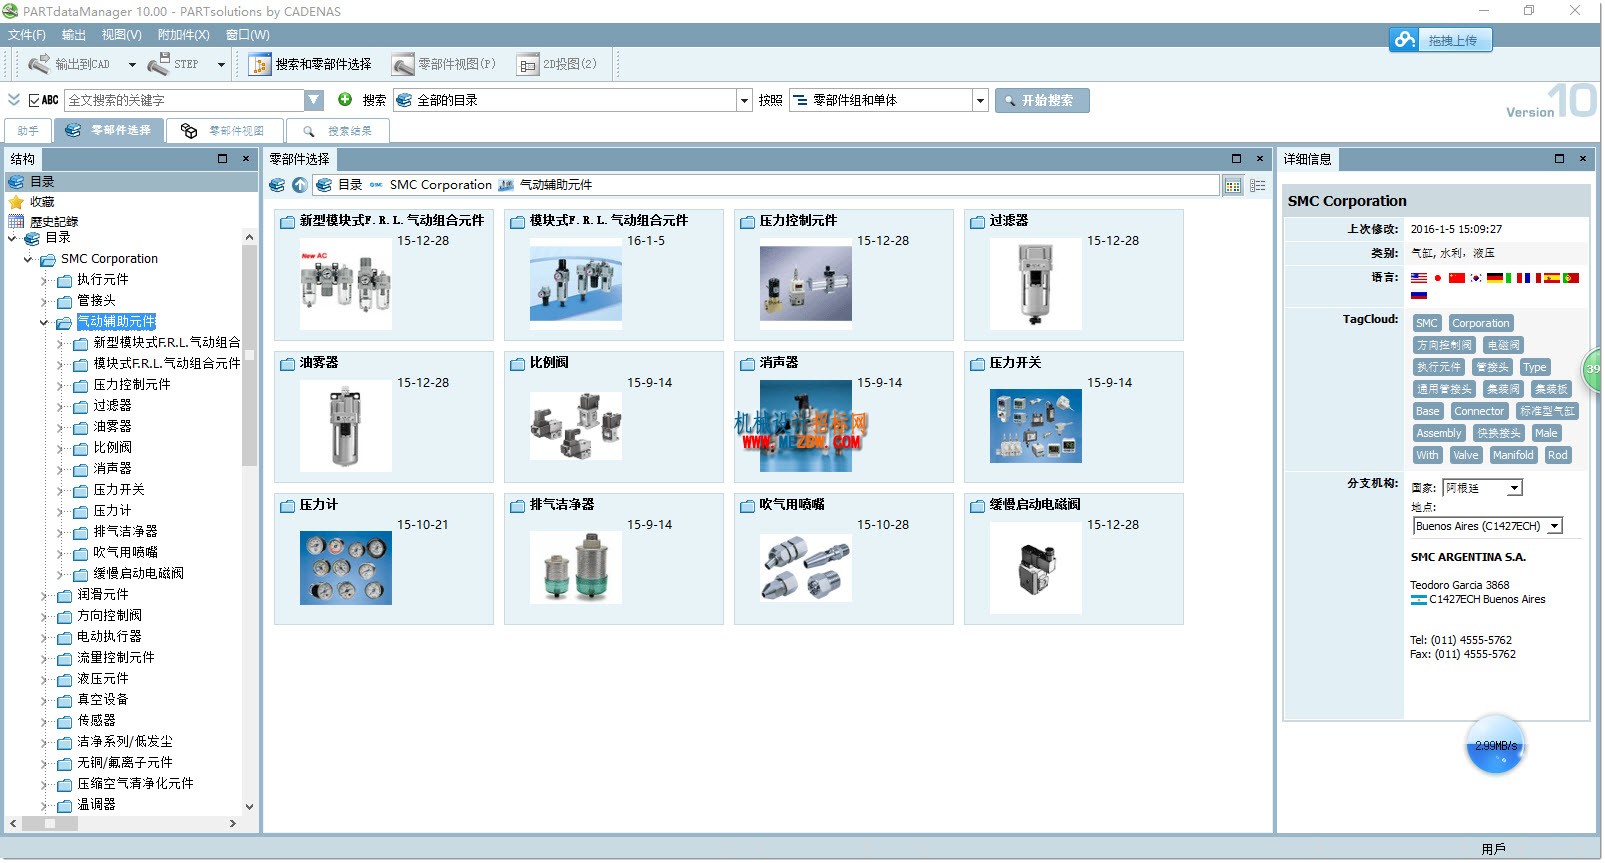Select the Japan flag language

click(1437, 278)
